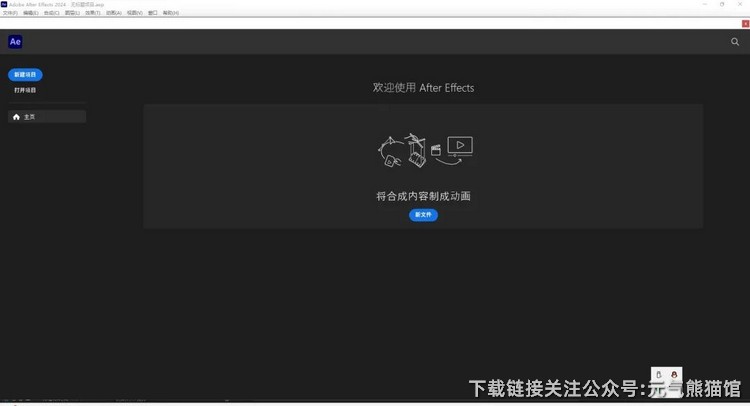Open the 视图(V) view menu
The width and height of the screenshot is (750, 406).
134,13
